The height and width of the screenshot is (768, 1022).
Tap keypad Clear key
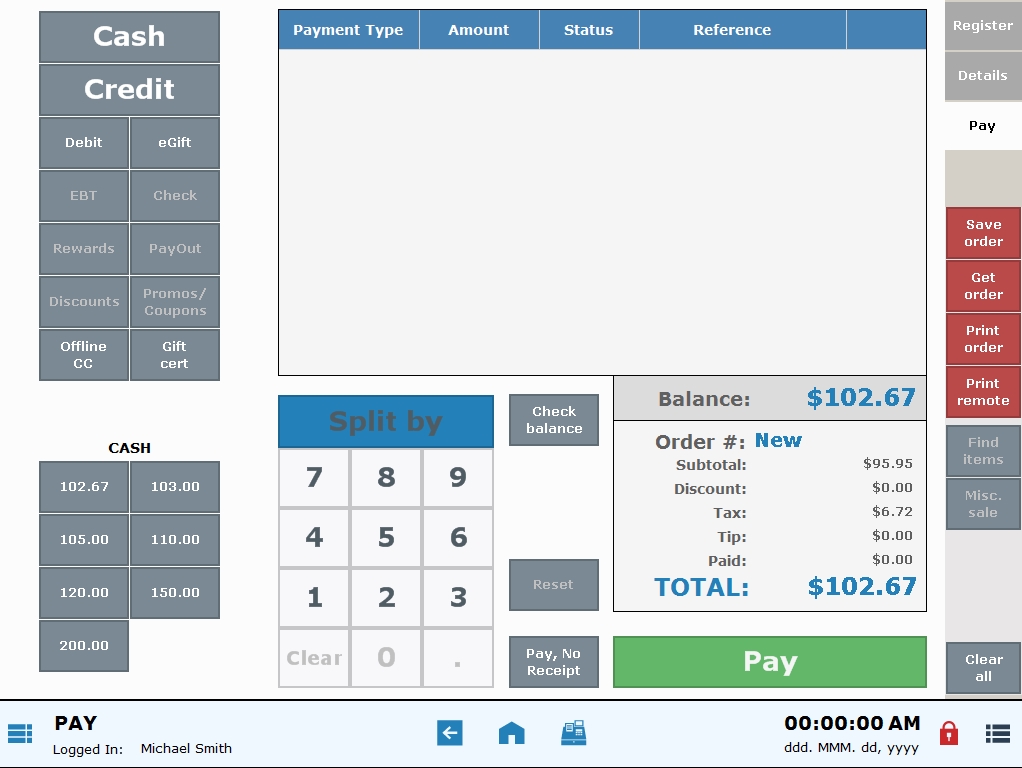tap(314, 658)
